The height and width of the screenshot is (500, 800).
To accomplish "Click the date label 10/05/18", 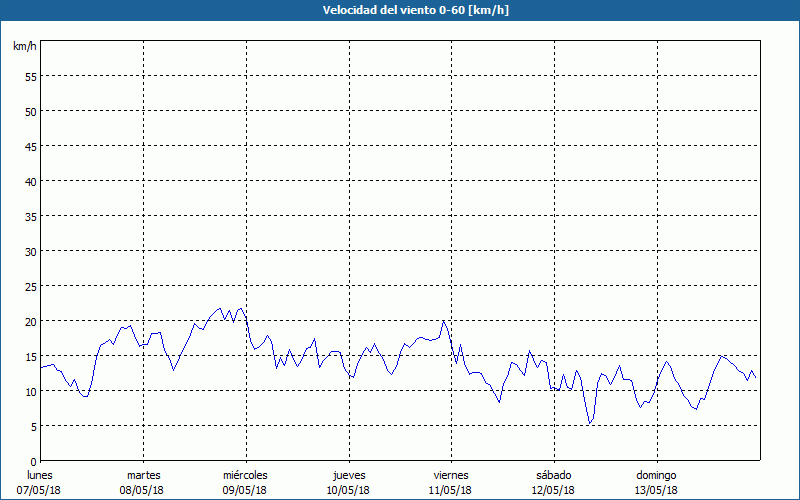I will [x=348, y=490].
